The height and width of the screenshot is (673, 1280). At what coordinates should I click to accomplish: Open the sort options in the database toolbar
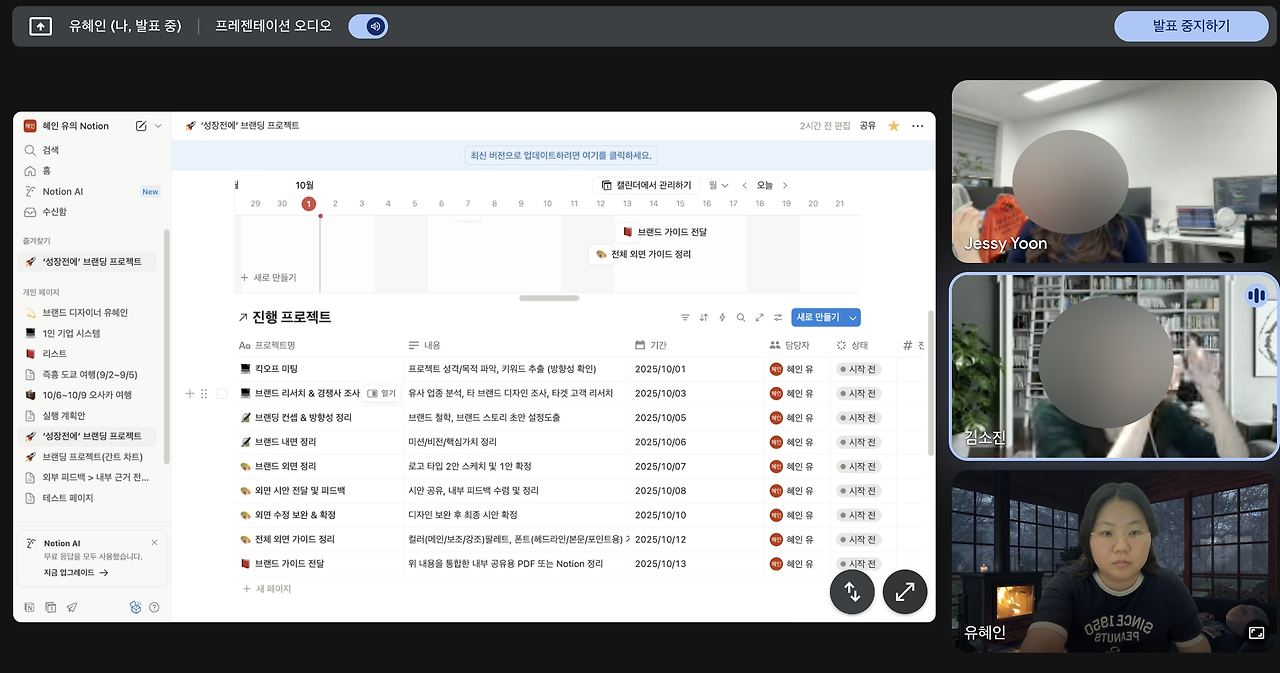[704, 317]
